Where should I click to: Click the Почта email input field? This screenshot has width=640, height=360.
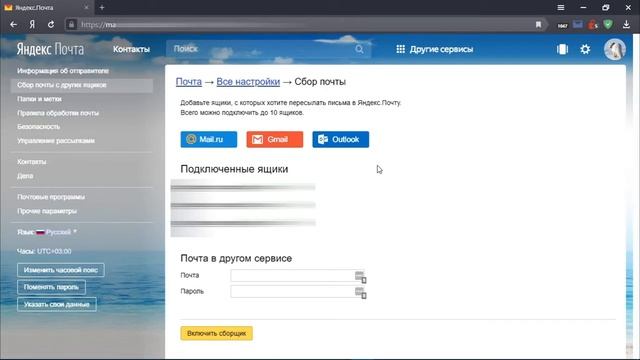pyautogui.click(x=298, y=276)
